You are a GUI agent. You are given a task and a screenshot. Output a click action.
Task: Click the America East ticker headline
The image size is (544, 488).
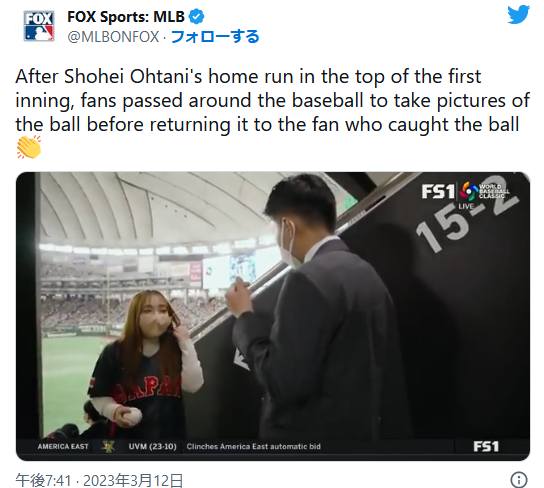(x=253, y=446)
